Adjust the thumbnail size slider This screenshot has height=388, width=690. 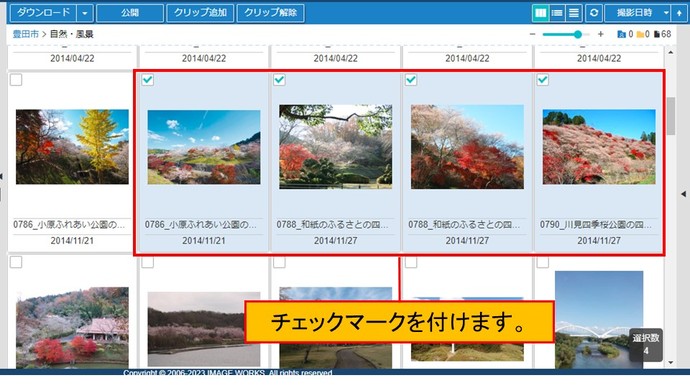coord(577,34)
